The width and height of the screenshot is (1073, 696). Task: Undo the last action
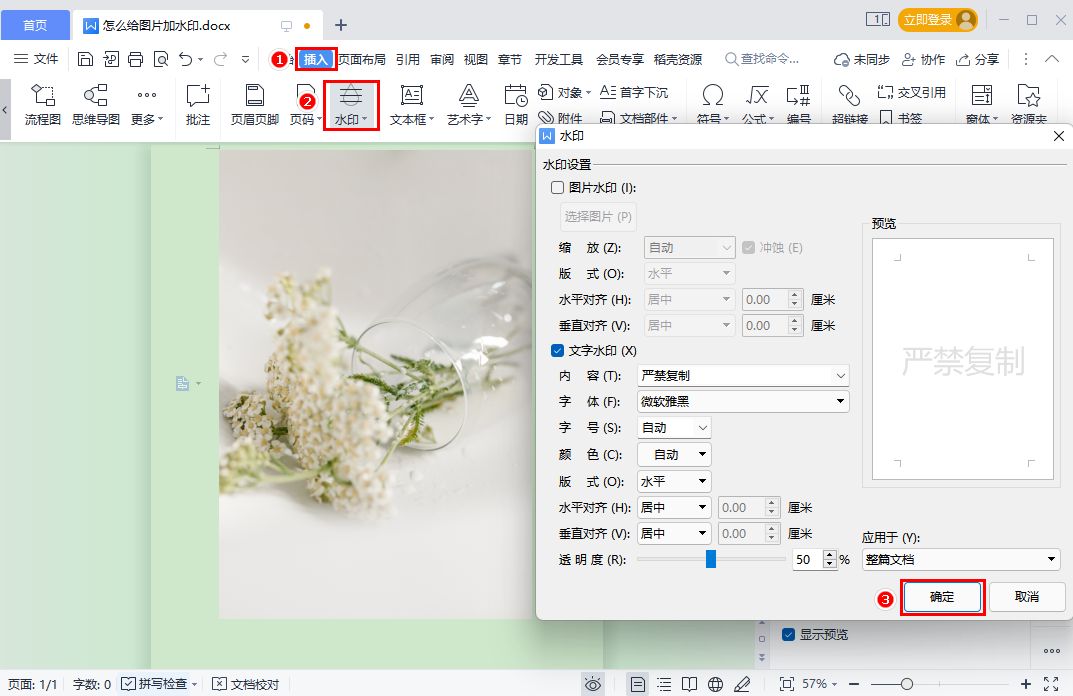point(185,60)
